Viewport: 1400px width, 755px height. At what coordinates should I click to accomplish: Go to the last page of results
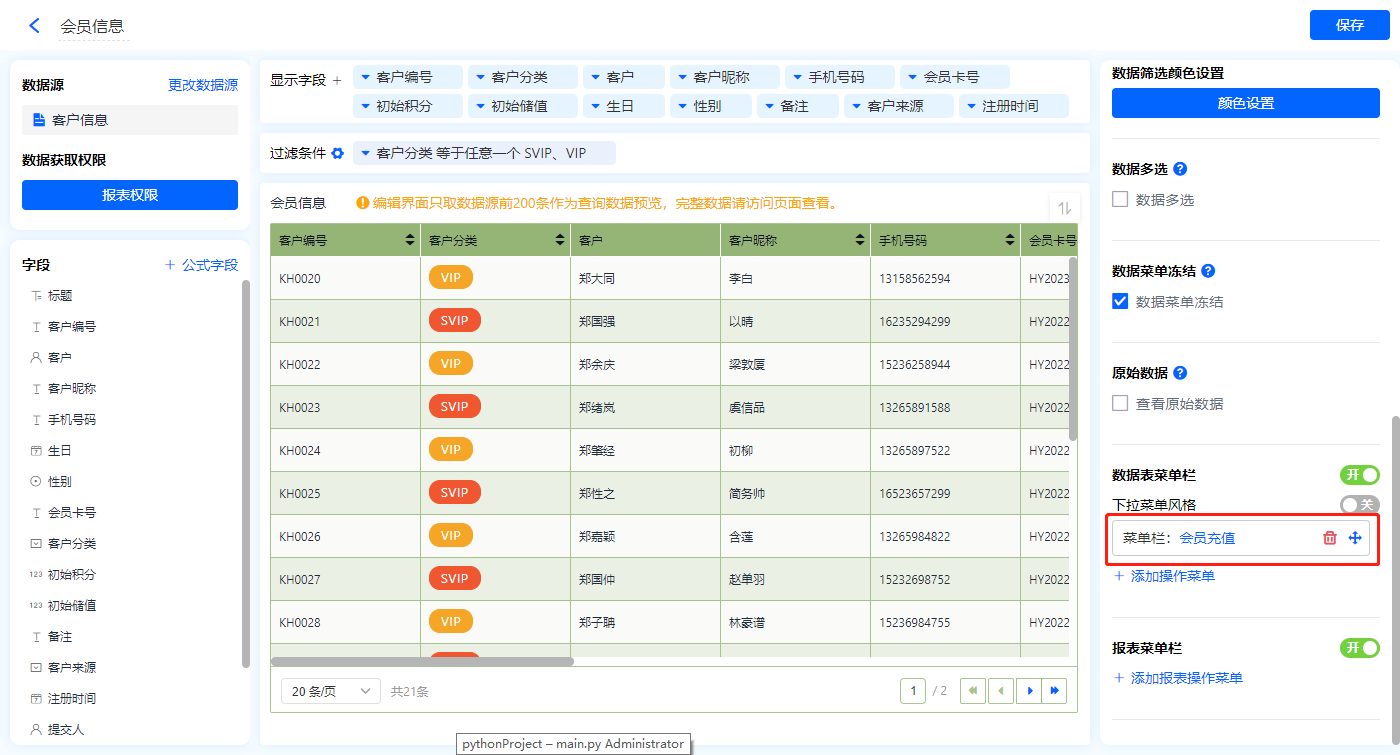(1054, 690)
